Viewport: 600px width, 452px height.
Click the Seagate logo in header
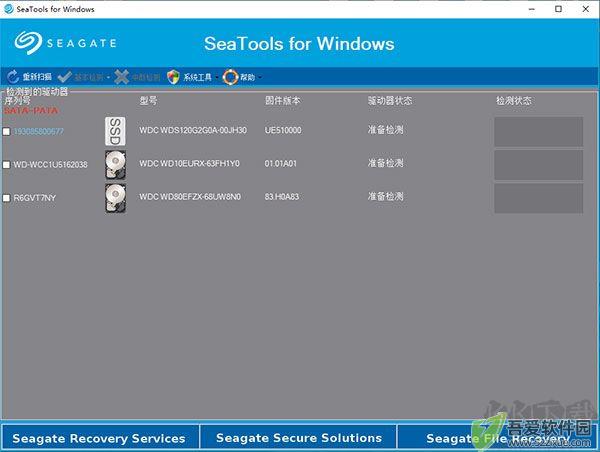tap(65, 42)
